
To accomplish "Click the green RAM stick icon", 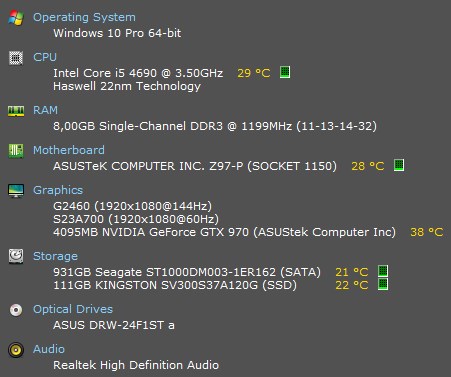I will click(16, 111).
